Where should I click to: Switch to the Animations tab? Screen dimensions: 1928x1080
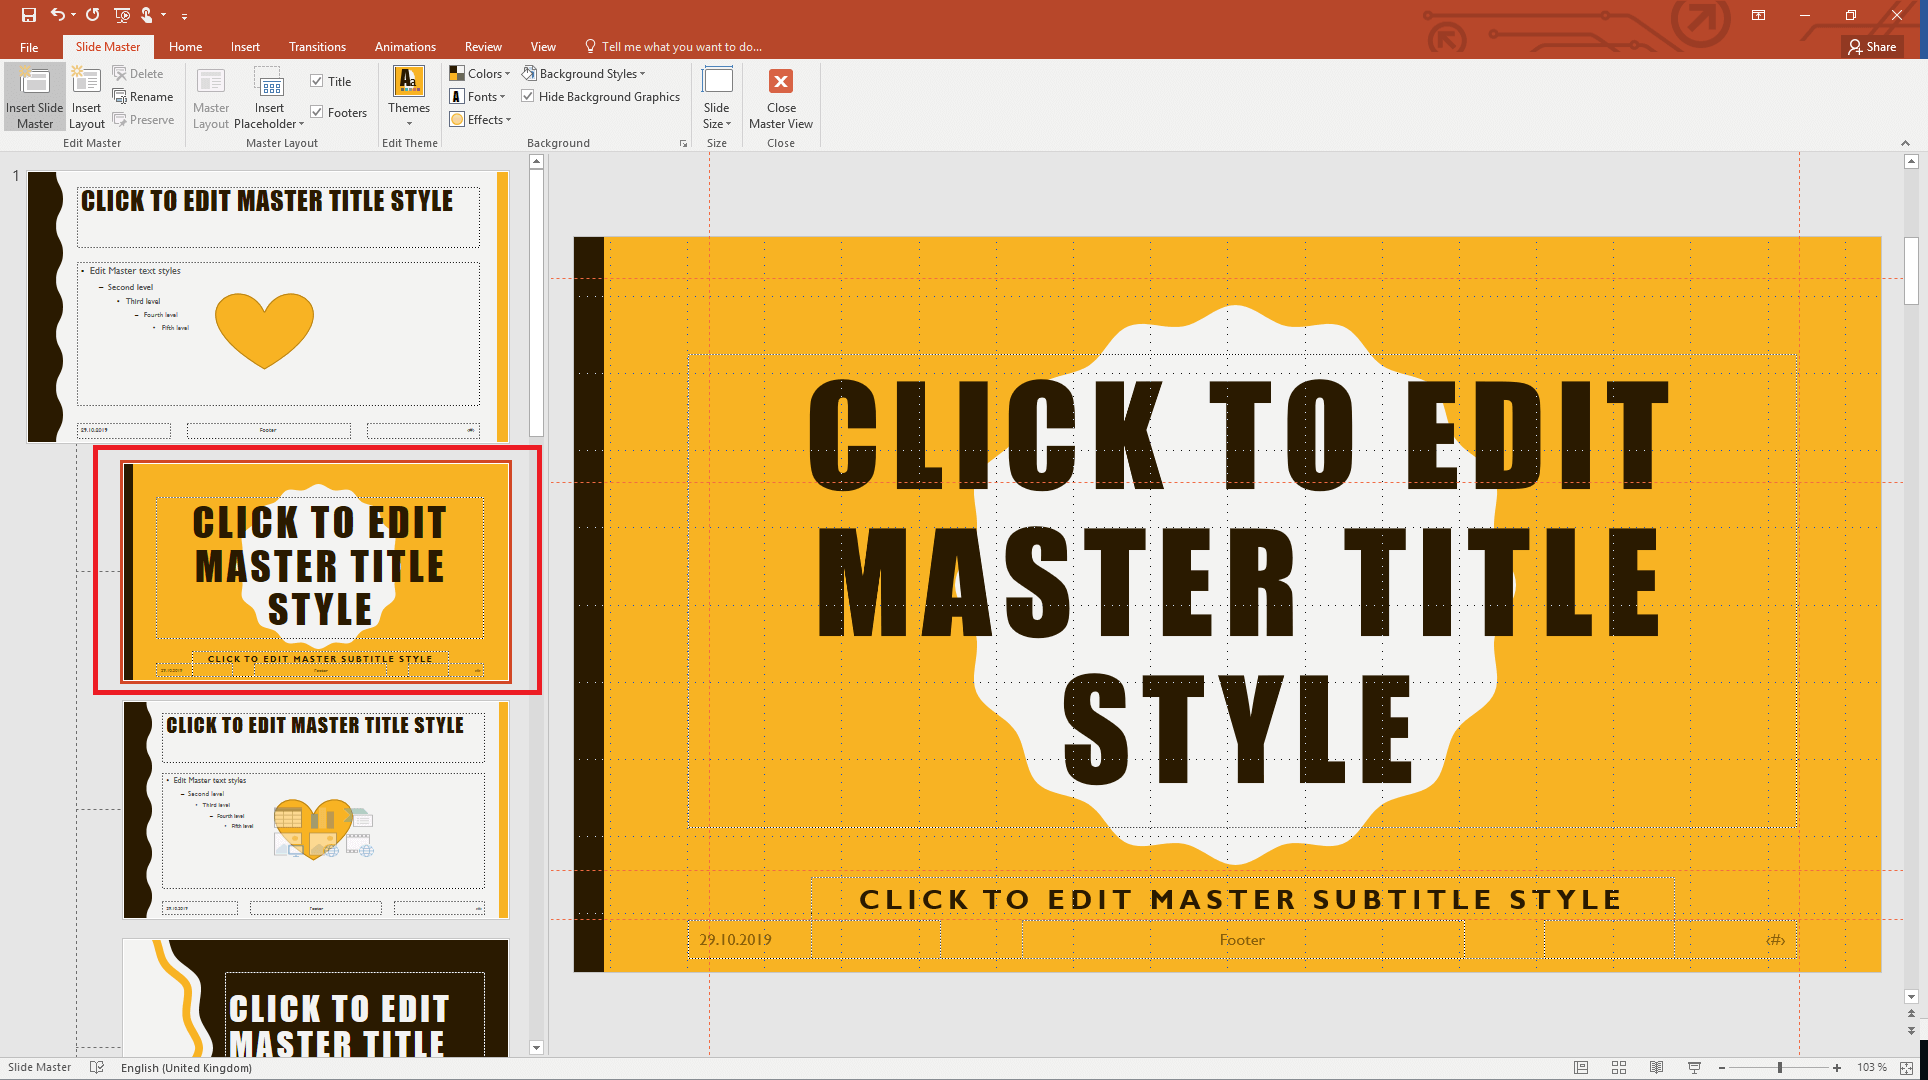click(405, 46)
